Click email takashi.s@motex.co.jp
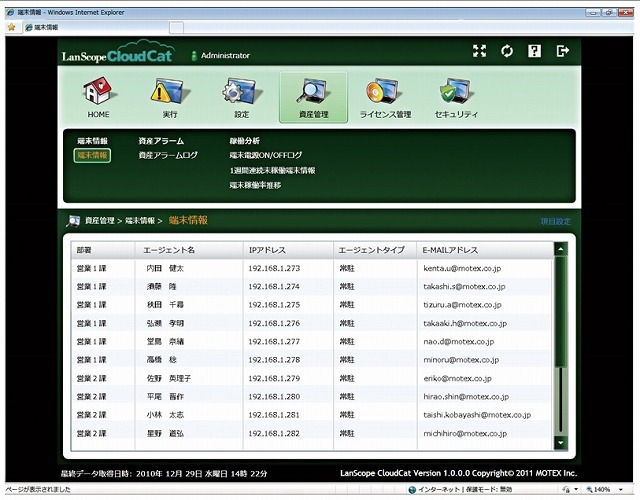Image resolution: width=640 pixels, height=500 pixels. 464,287
